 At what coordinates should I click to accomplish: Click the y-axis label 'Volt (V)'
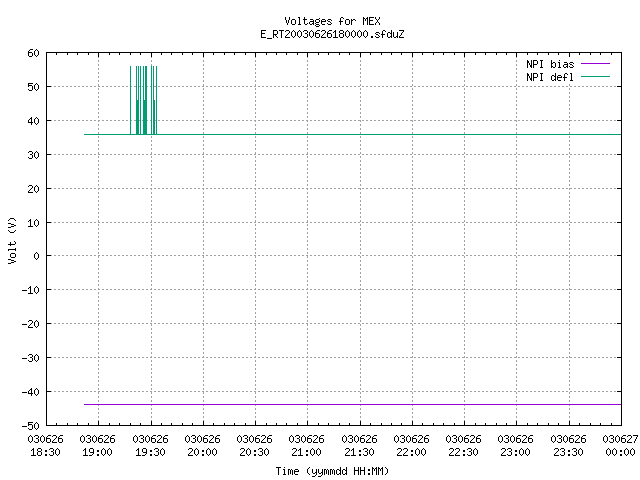pyautogui.click(x=12, y=240)
